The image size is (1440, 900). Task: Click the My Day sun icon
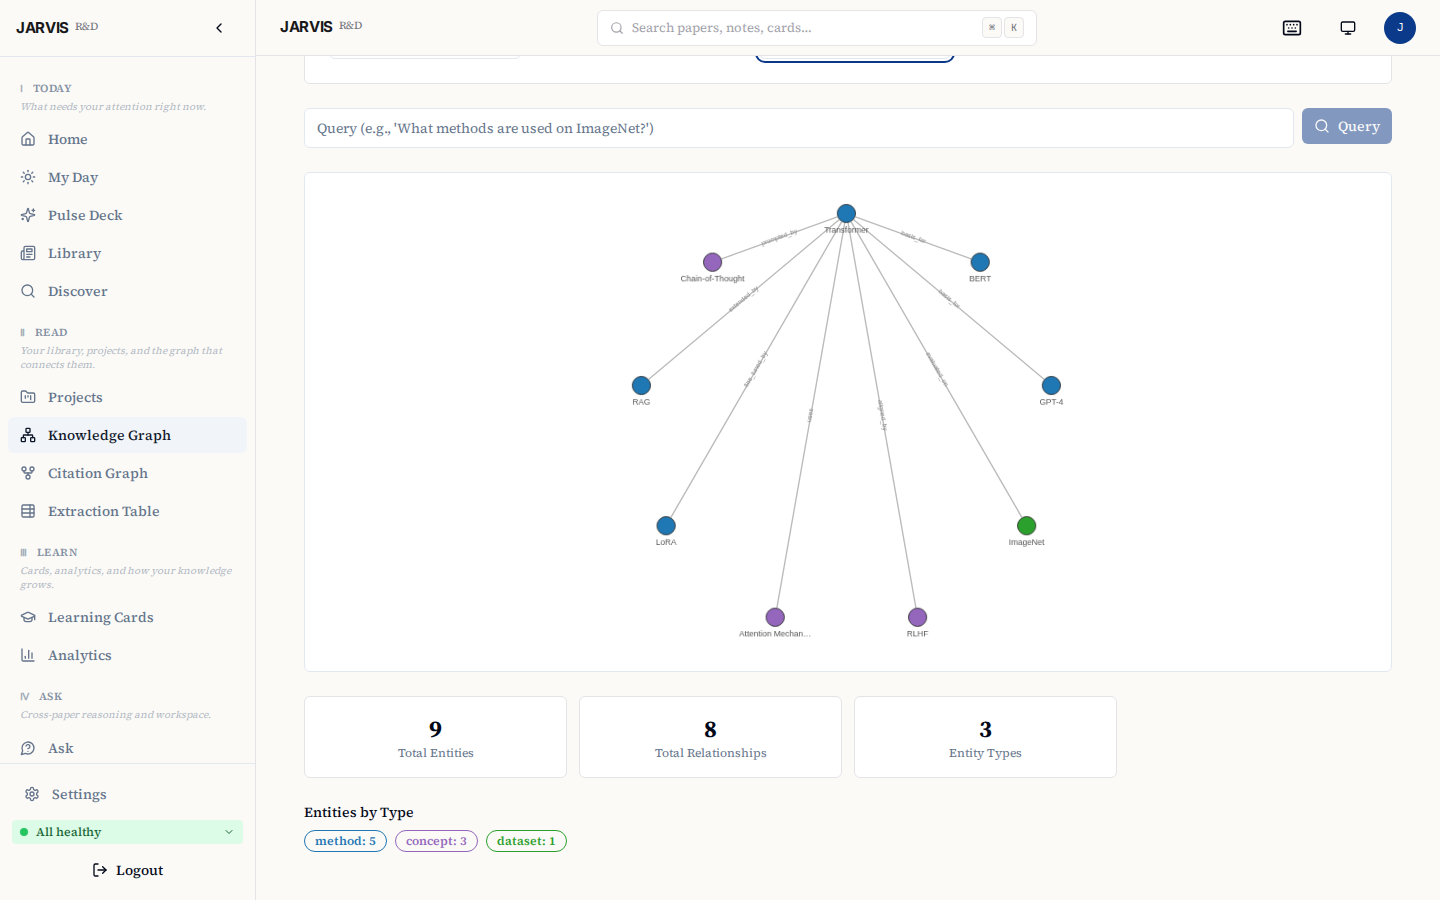pyautogui.click(x=28, y=177)
